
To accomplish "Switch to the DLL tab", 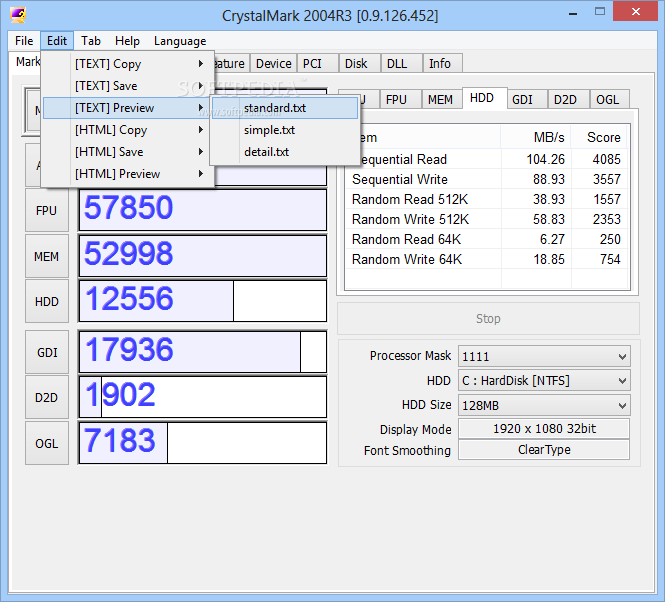I will click(x=401, y=64).
